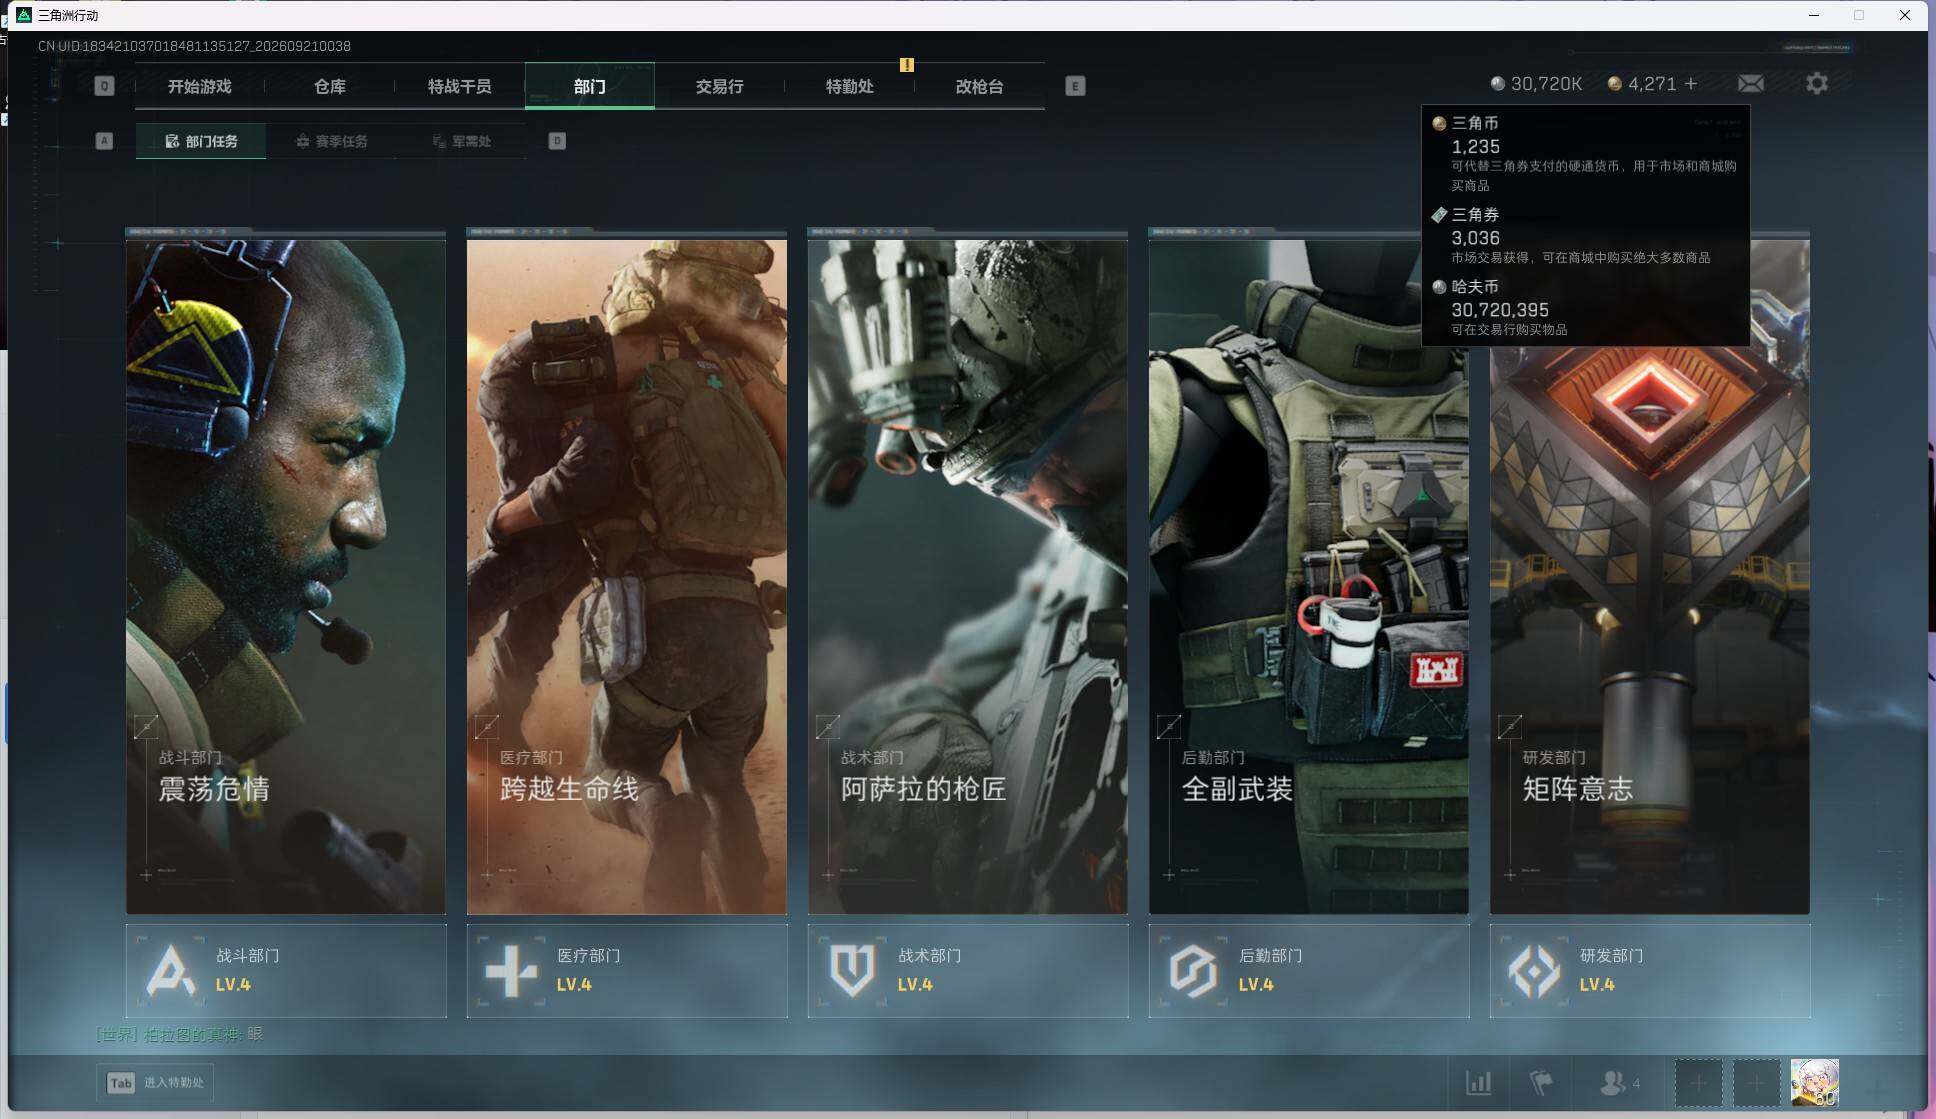Click the 三角币 heading in tooltip

(x=1475, y=123)
